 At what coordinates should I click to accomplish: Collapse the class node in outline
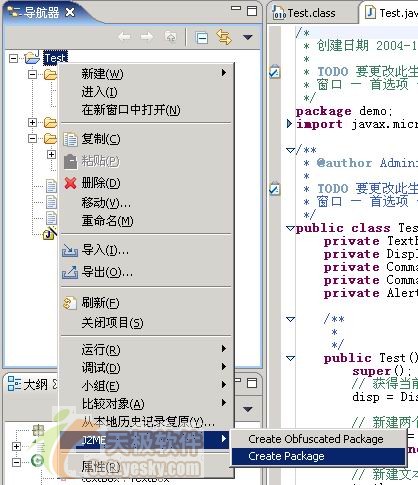16,462
